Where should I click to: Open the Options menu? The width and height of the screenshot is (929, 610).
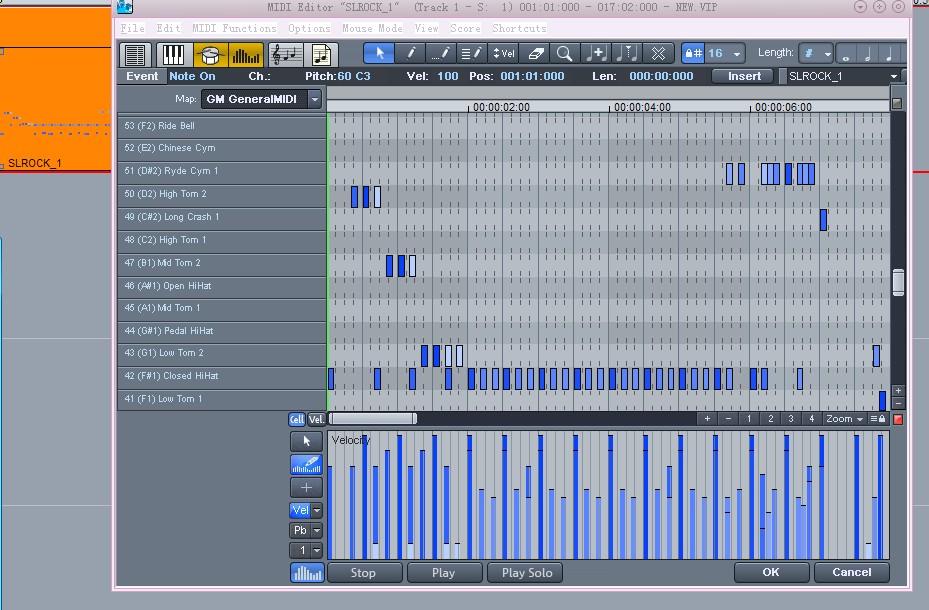coord(309,28)
